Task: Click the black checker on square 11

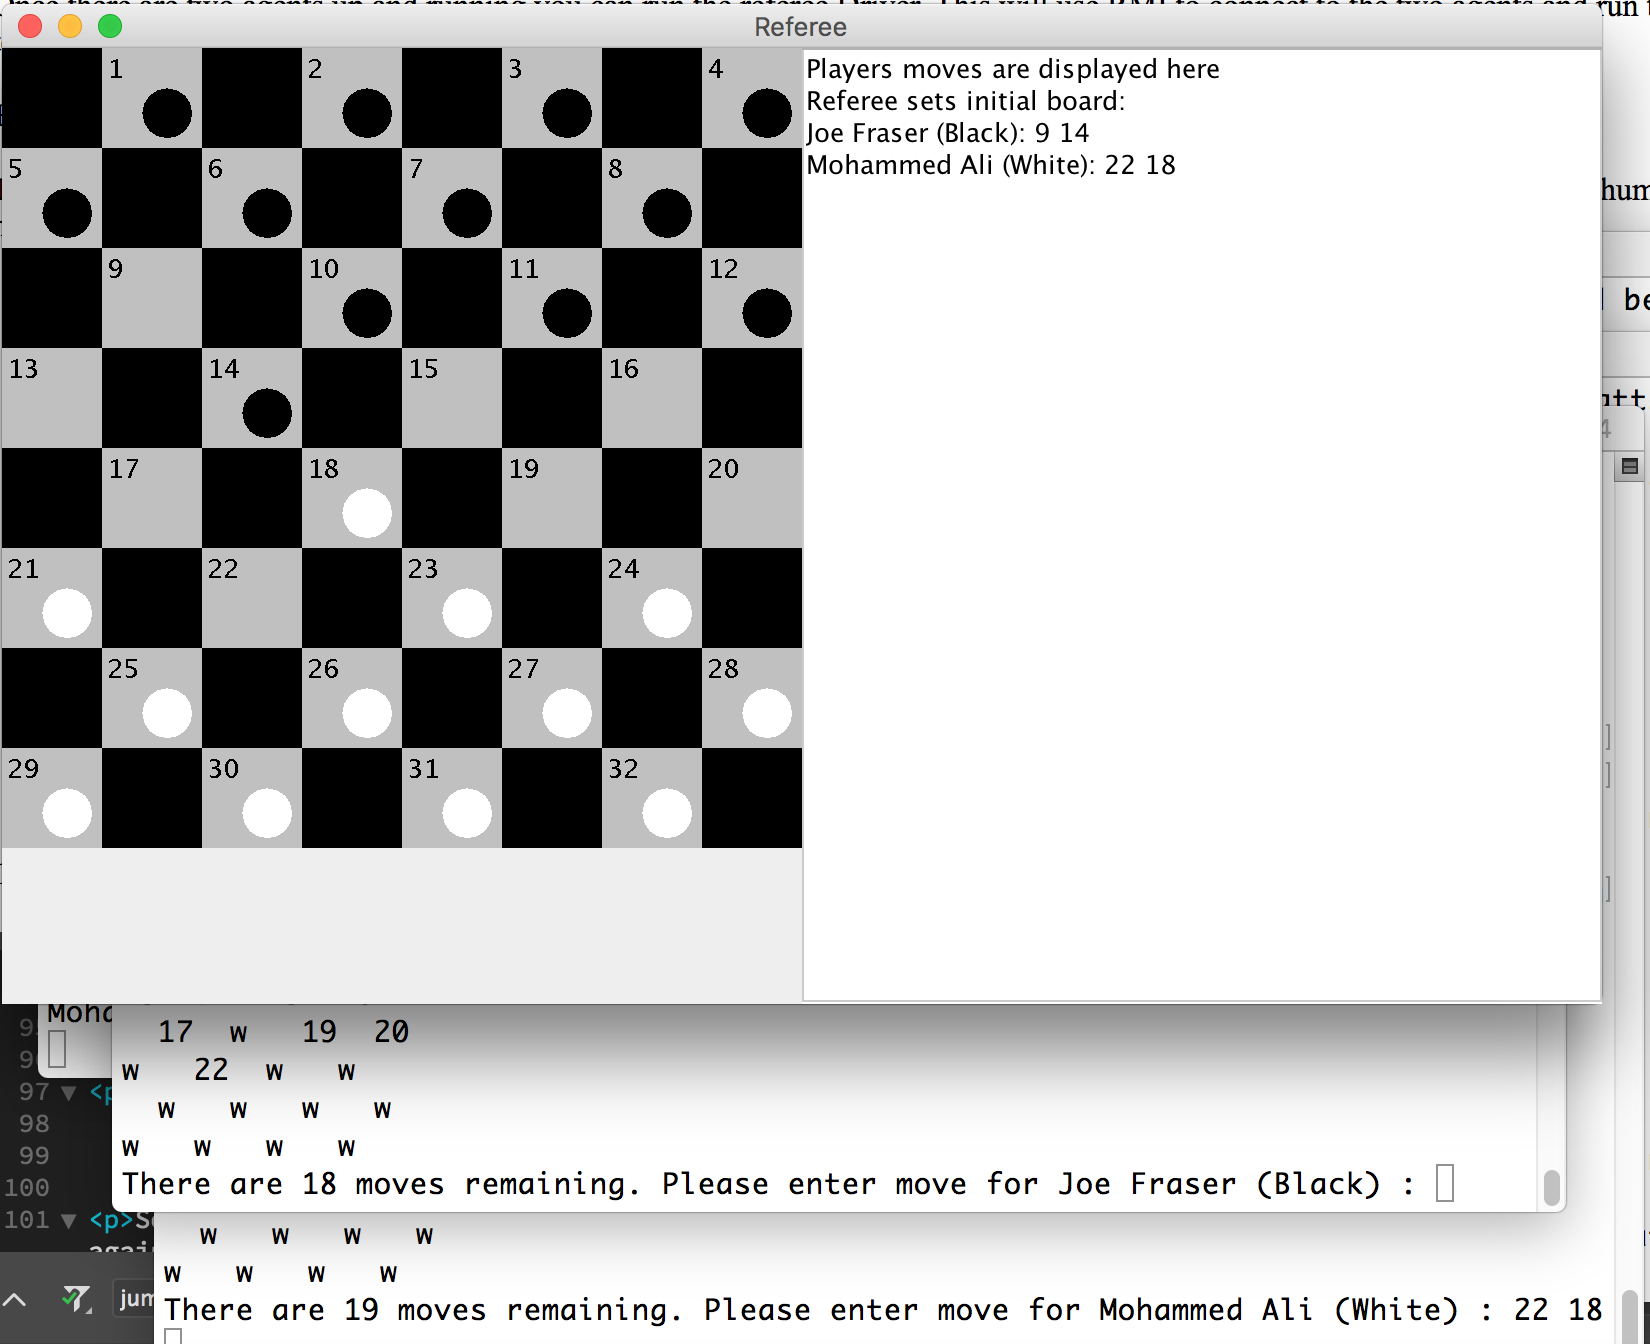Action: pos(567,313)
